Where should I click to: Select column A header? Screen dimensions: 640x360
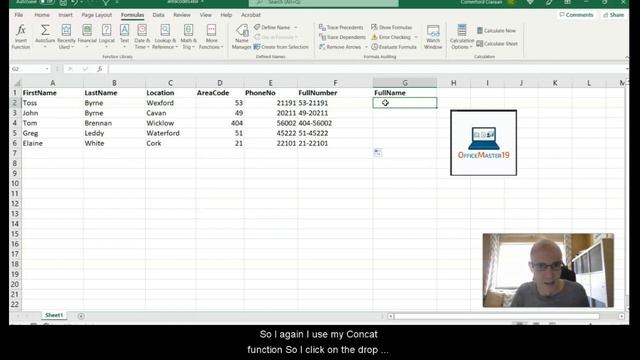(52, 83)
